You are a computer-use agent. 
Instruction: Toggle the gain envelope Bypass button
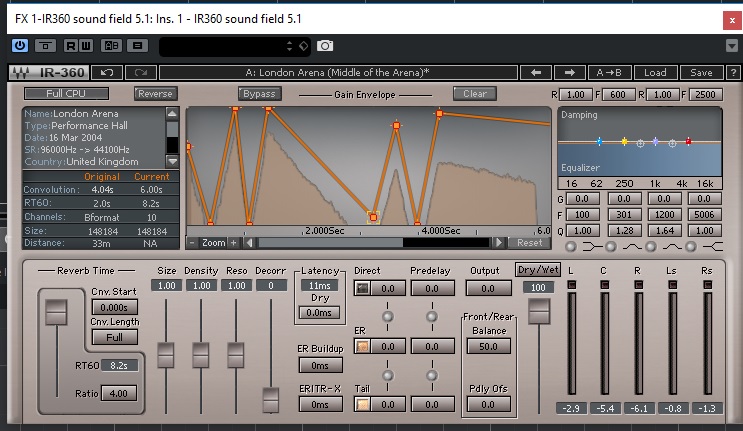click(x=259, y=94)
